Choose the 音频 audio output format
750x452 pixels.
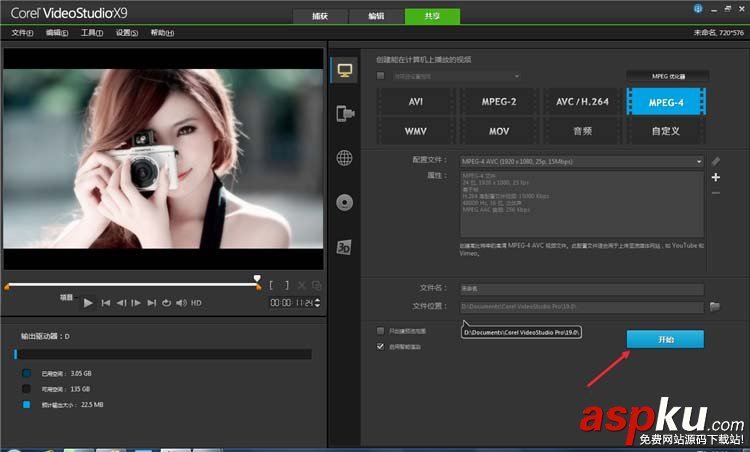[x=582, y=131]
